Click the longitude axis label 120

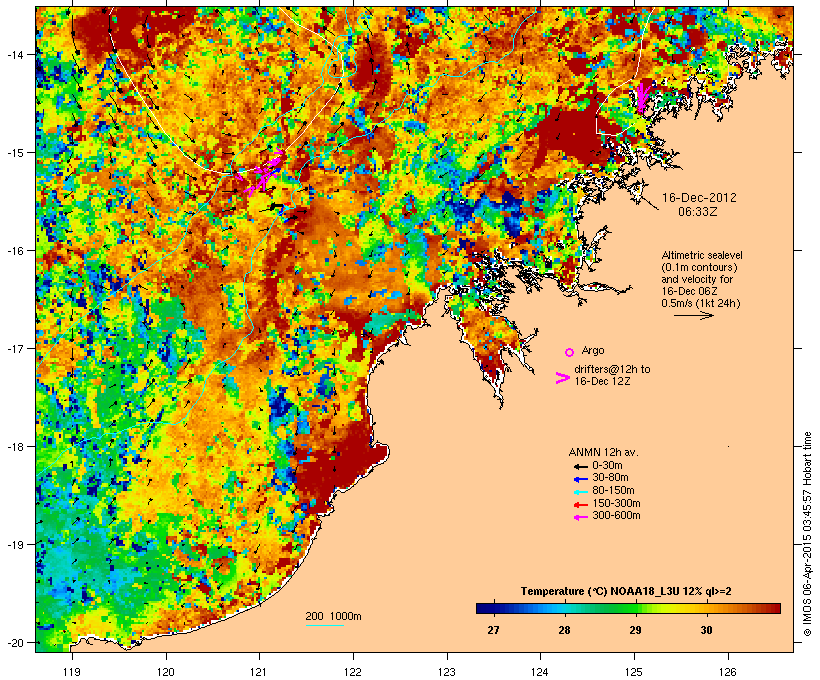click(x=166, y=672)
